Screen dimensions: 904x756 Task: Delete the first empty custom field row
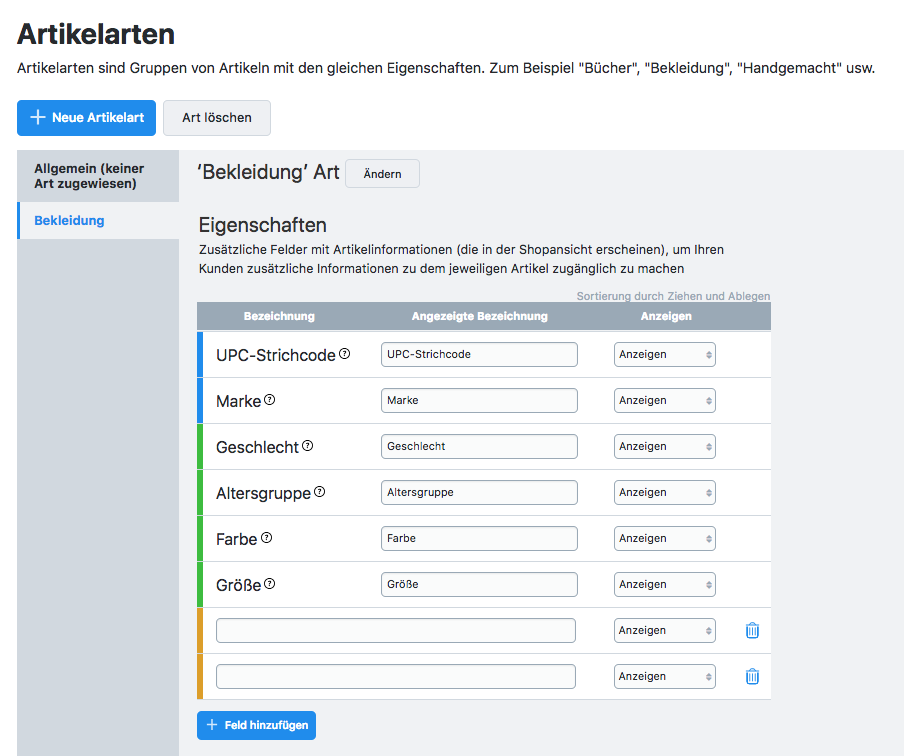coord(752,630)
